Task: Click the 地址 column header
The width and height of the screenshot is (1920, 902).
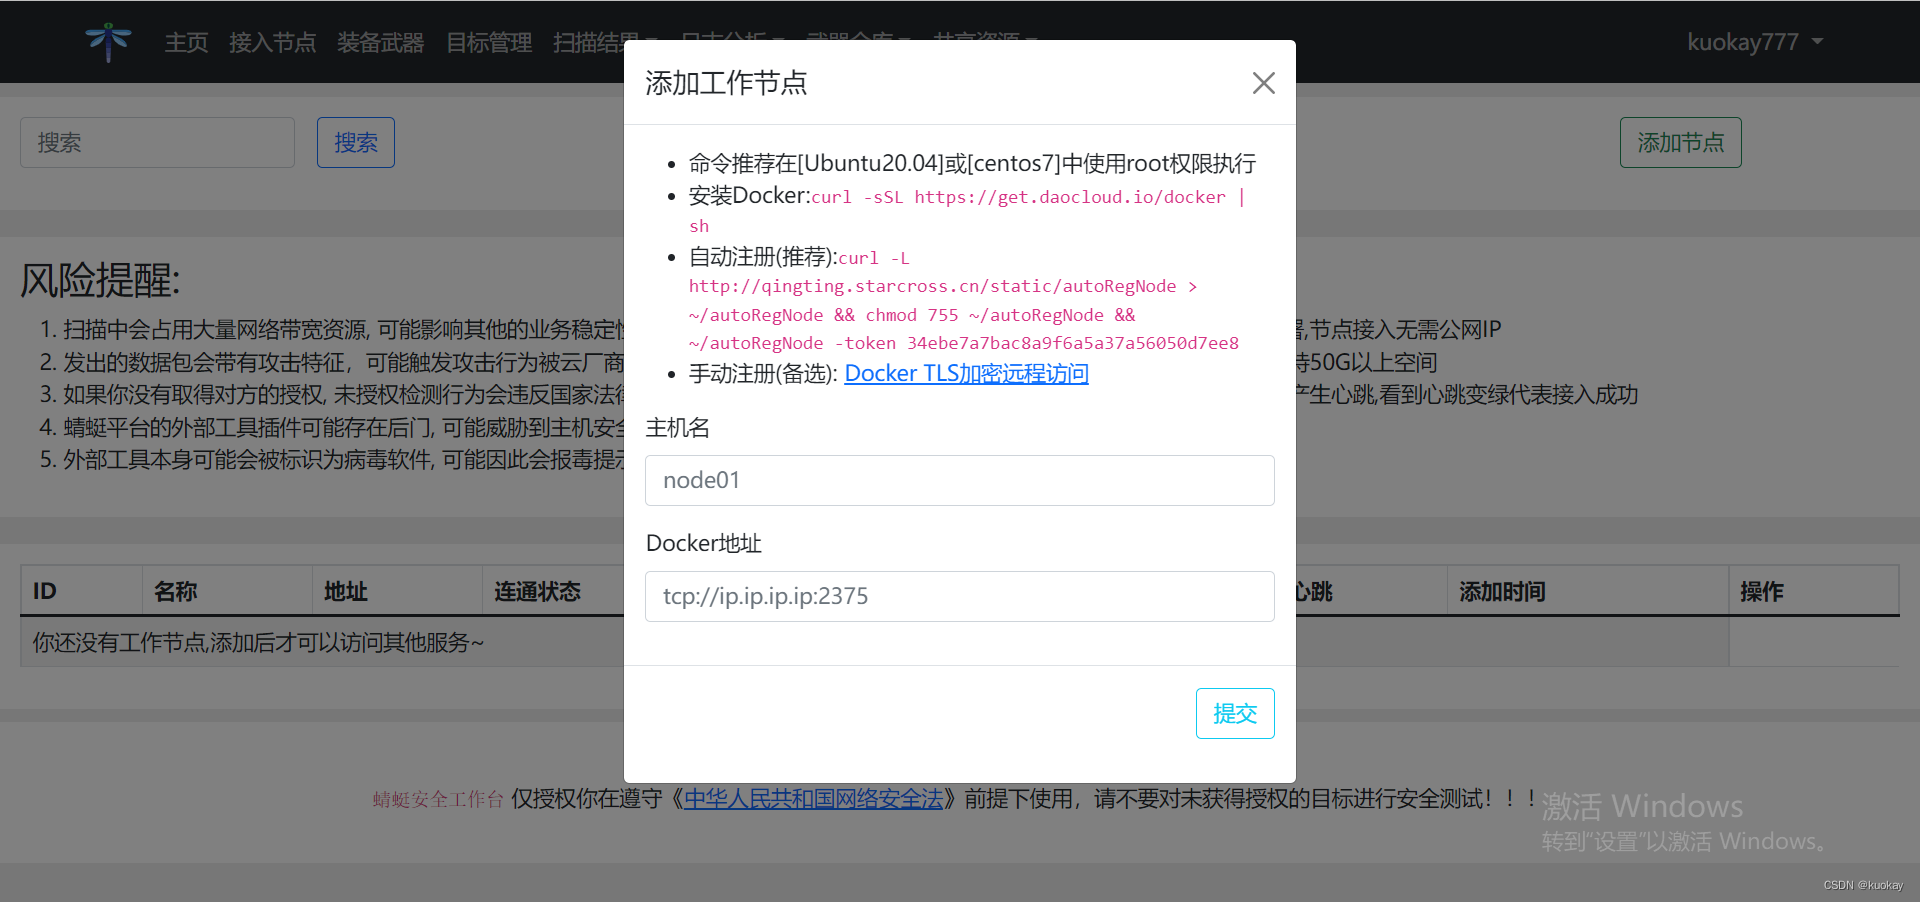Action: (x=397, y=591)
